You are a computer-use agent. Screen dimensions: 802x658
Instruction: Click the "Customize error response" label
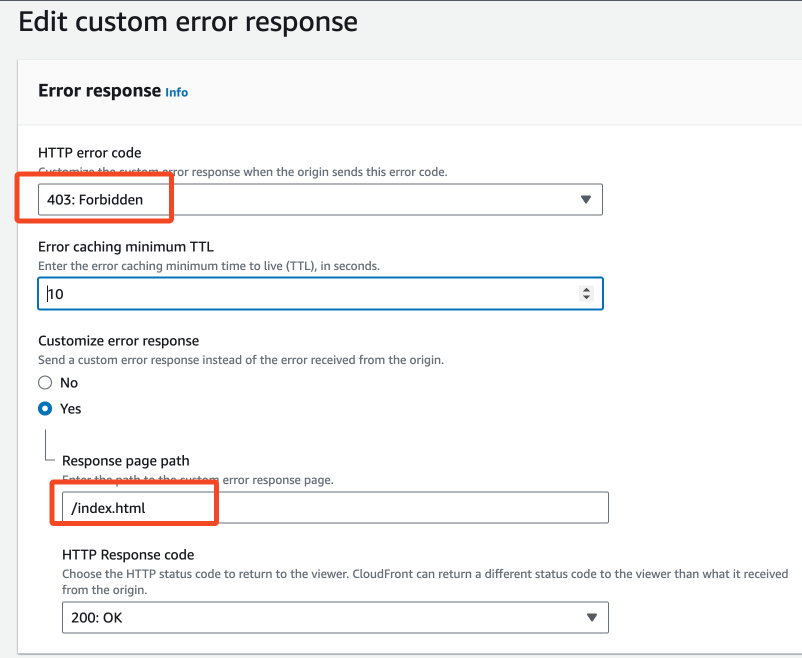118,341
